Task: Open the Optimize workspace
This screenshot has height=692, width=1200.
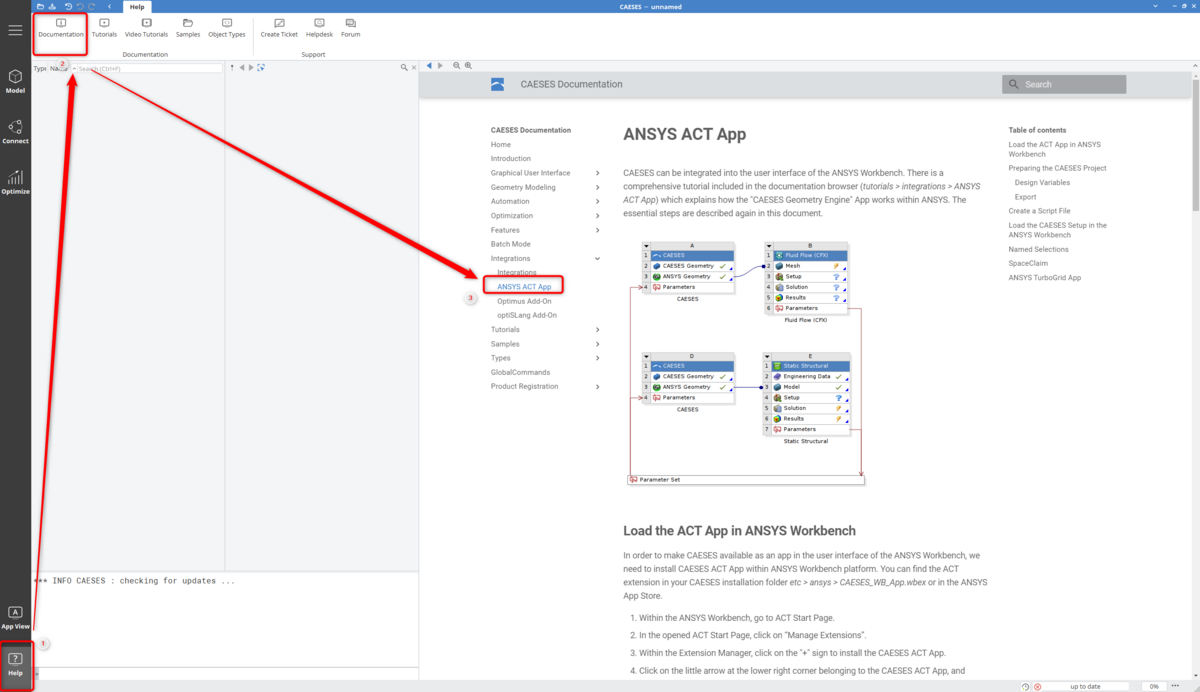Action: tap(15, 182)
